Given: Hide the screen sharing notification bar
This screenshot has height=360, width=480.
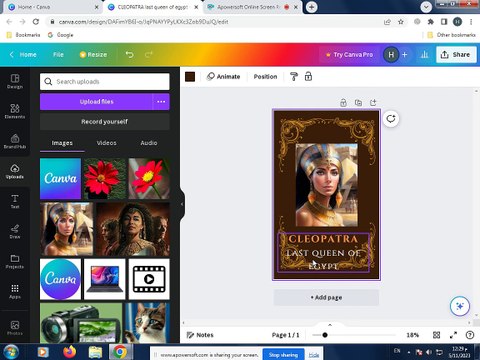Looking at the screenshot, I should click(x=313, y=355).
